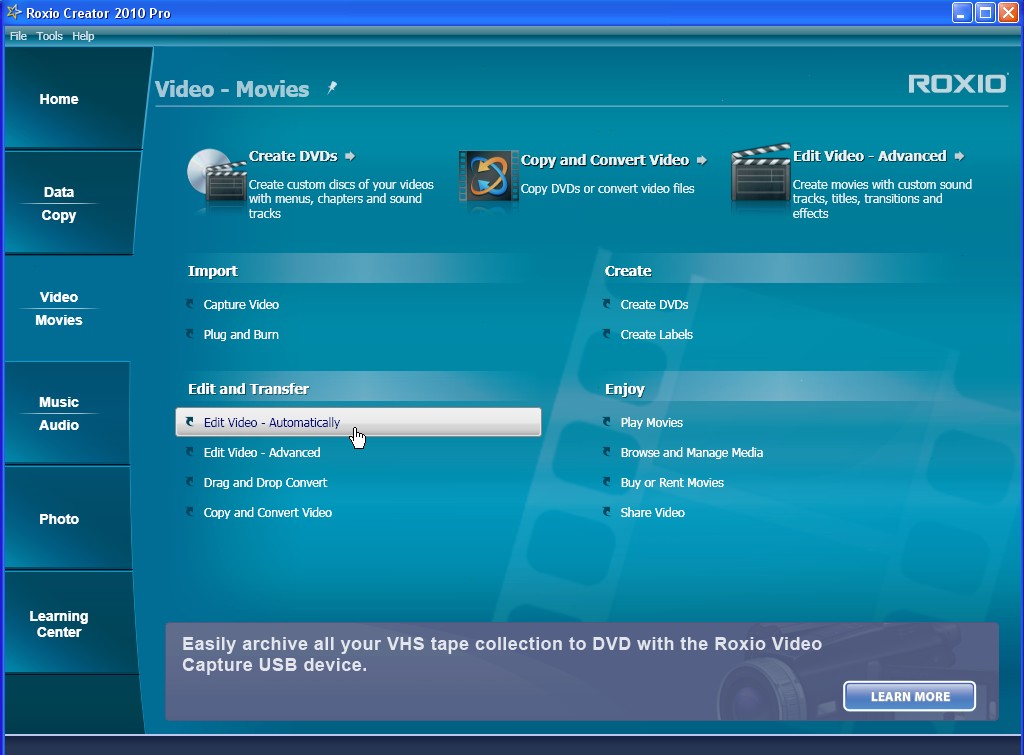Viewport: 1024px width, 755px height.
Task: Click the bullet icon beside Capture Video
Action: 190,304
